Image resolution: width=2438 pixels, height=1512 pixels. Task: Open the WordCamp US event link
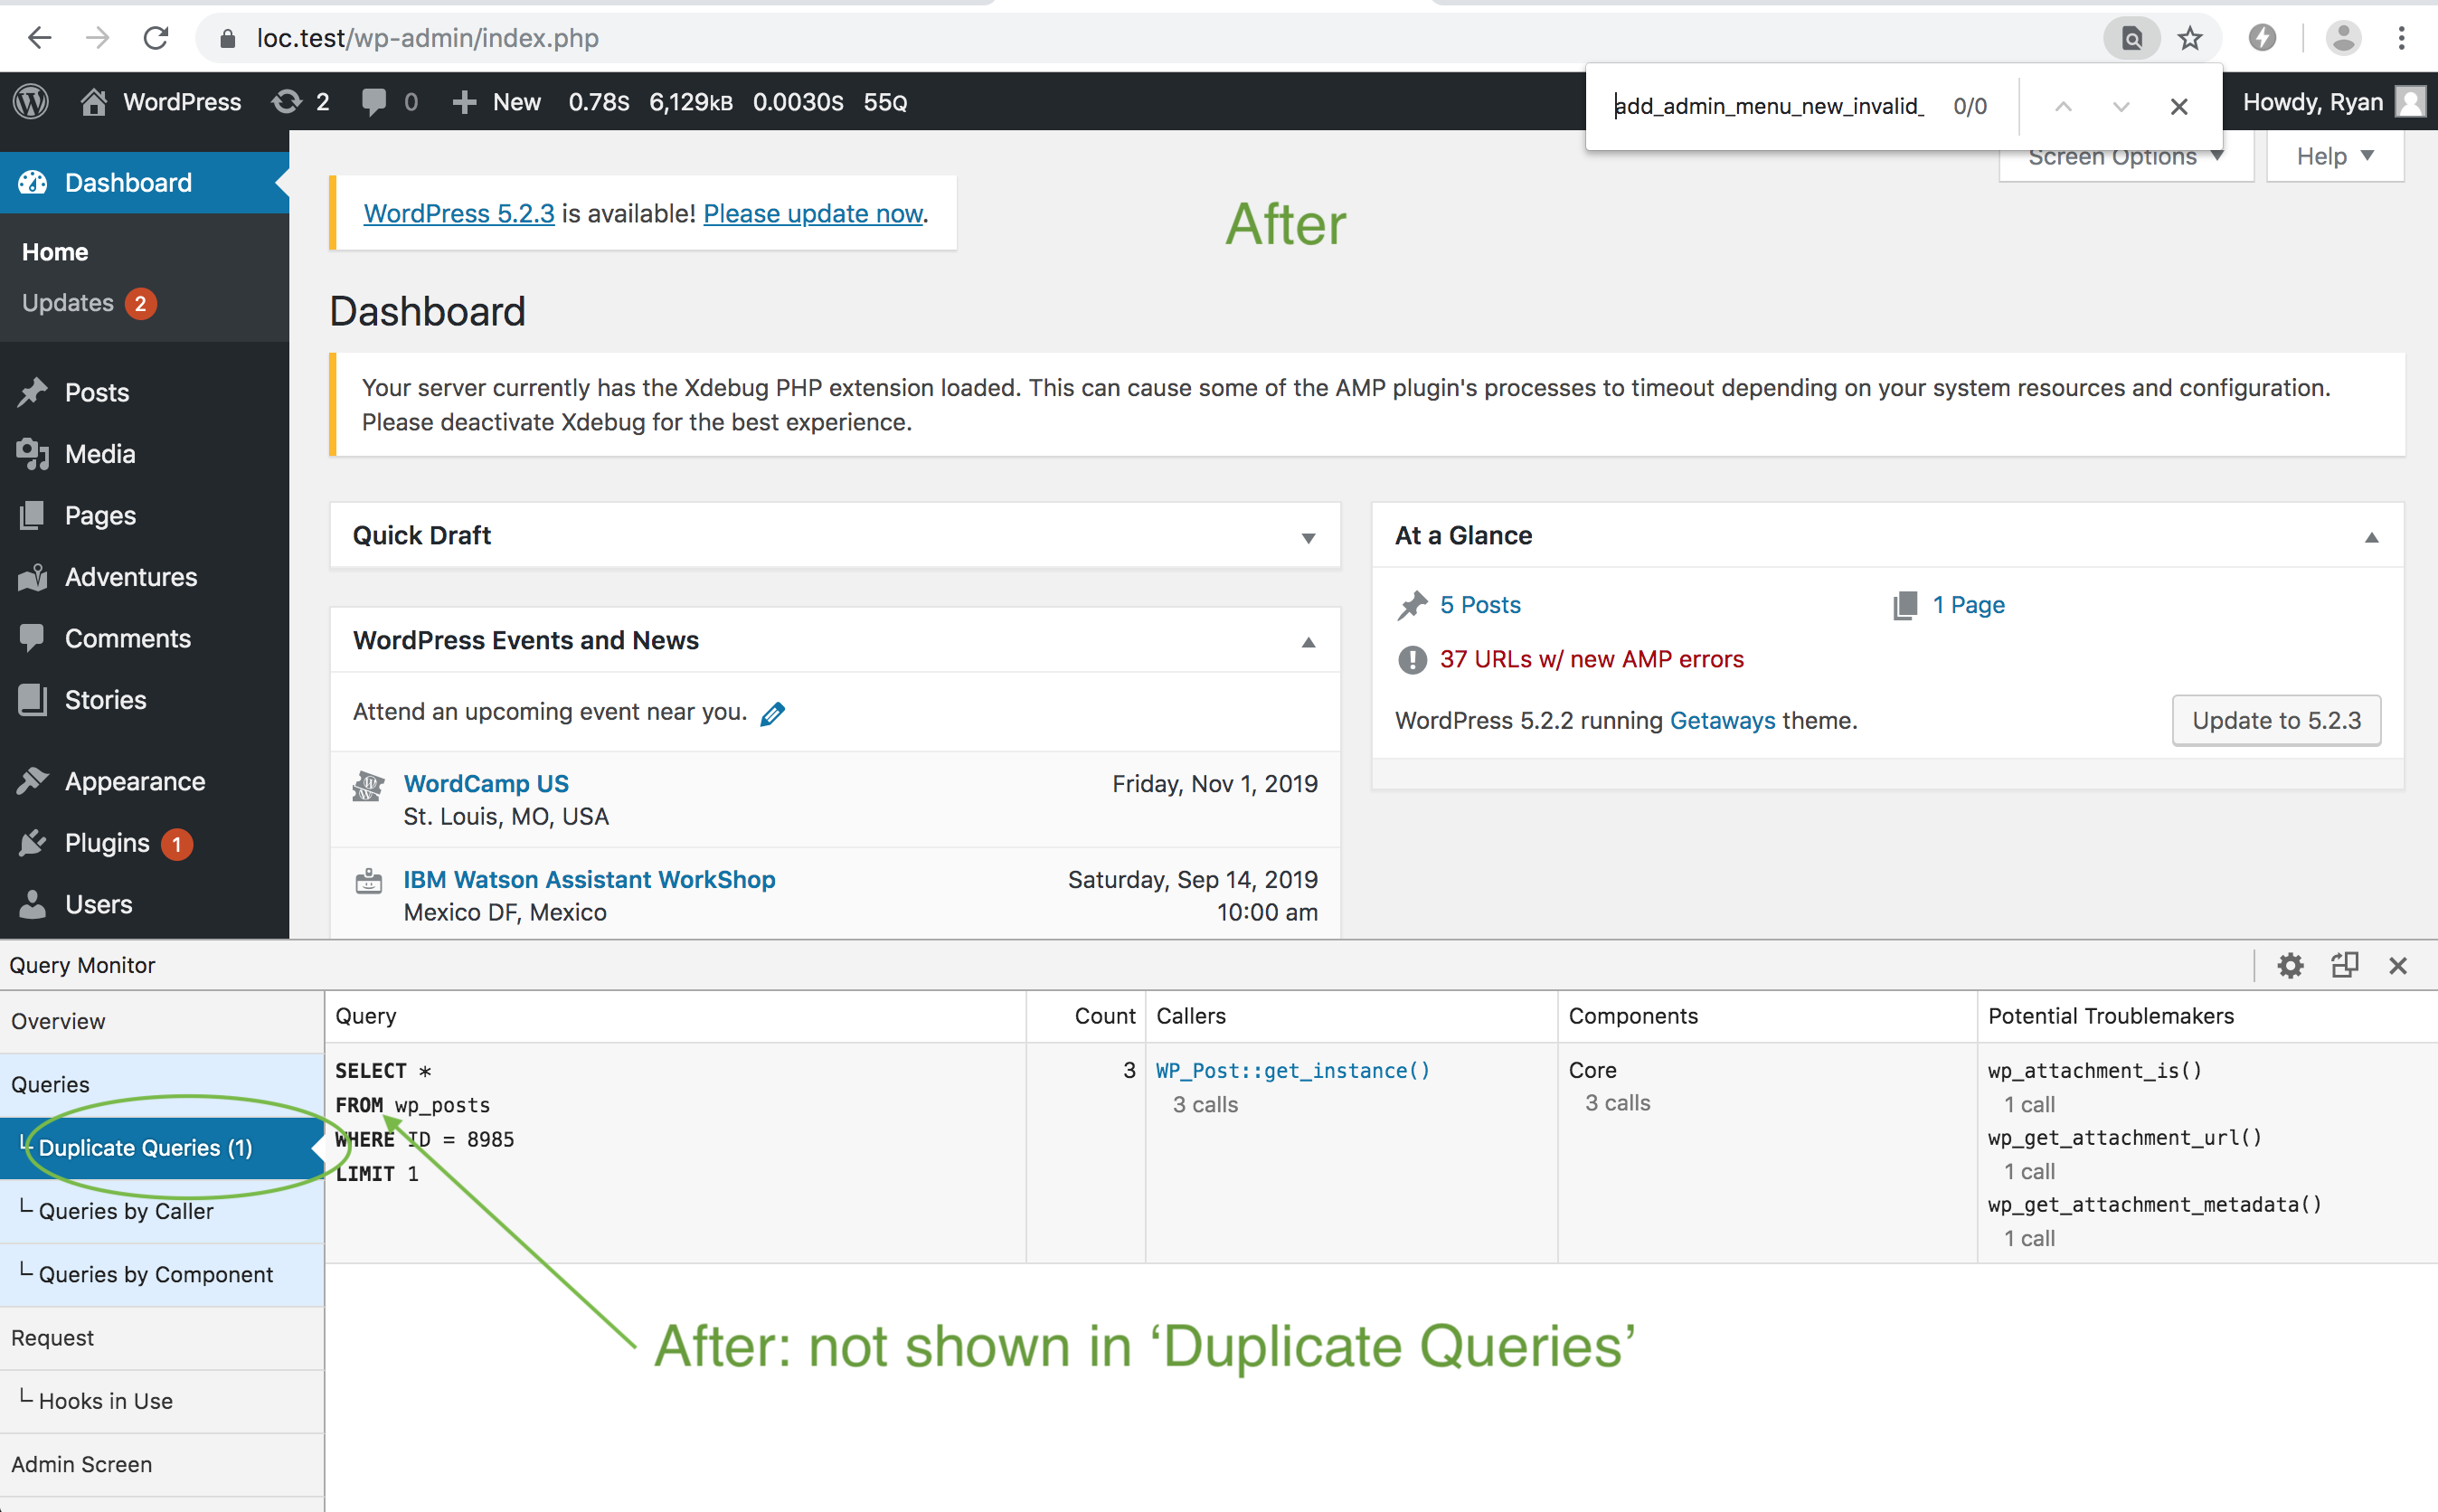pos(486,783)
